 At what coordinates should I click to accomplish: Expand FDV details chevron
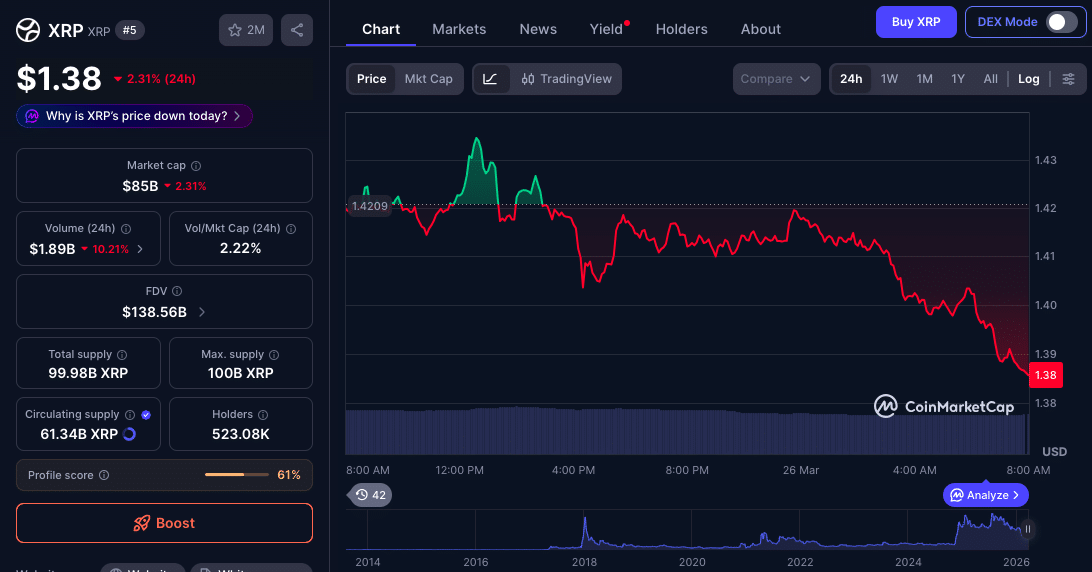tap(202, 312)
